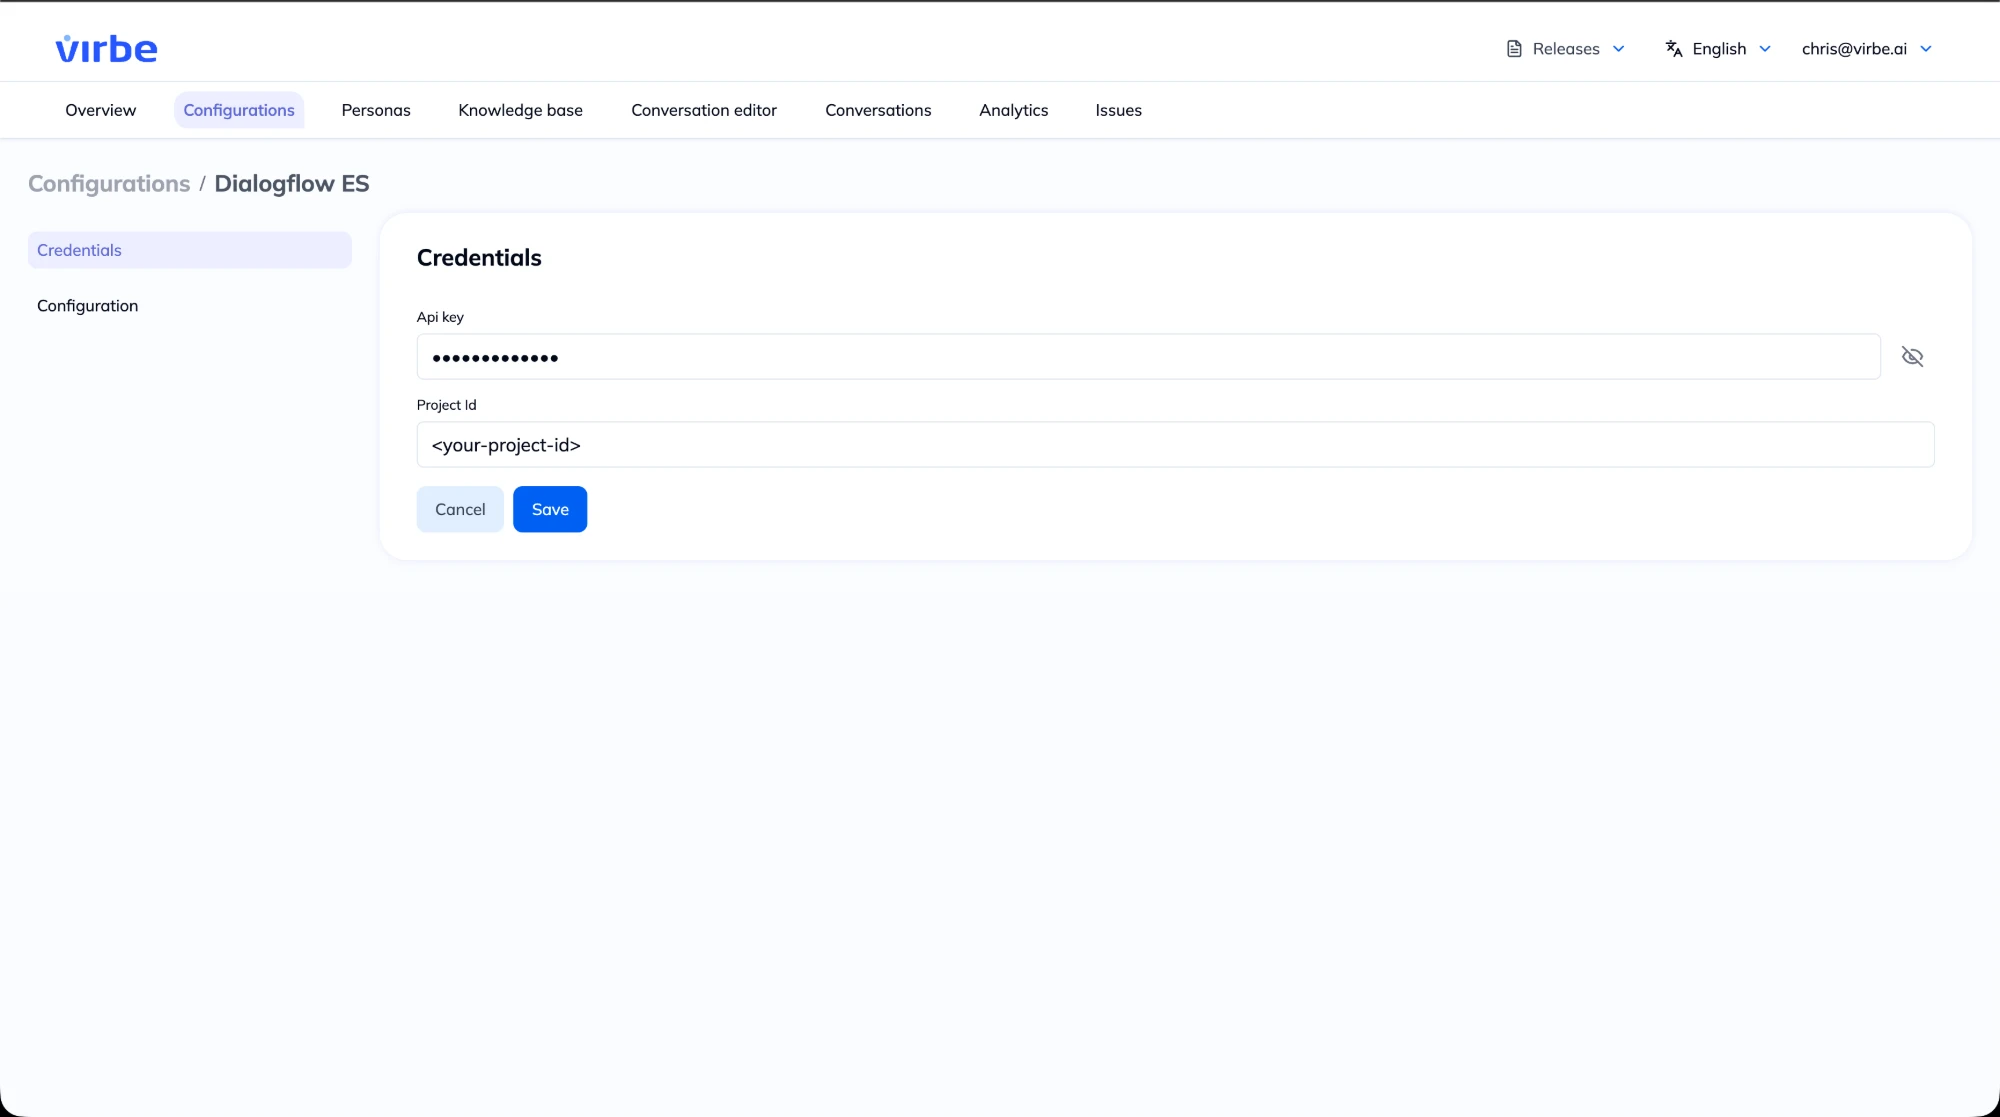Go to the Issues tab

tap(1118, 110)
